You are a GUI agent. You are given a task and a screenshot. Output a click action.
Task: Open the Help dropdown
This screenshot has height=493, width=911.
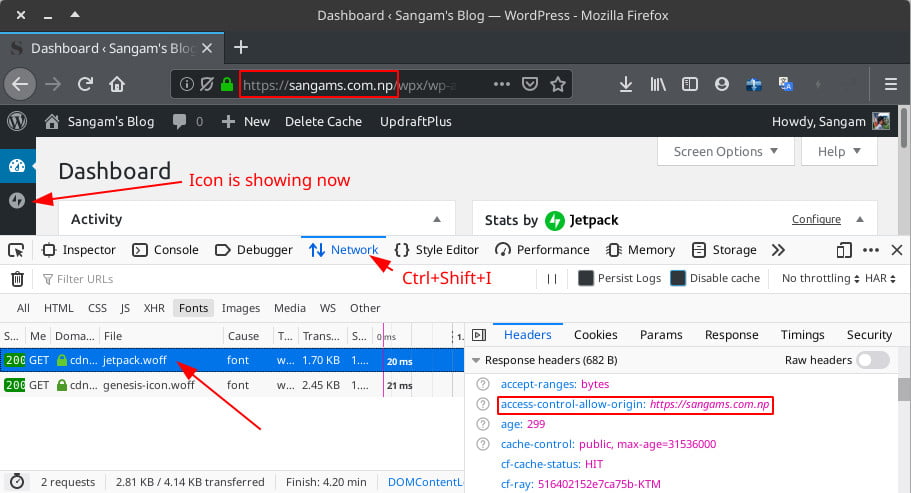(x=839, y=152)
